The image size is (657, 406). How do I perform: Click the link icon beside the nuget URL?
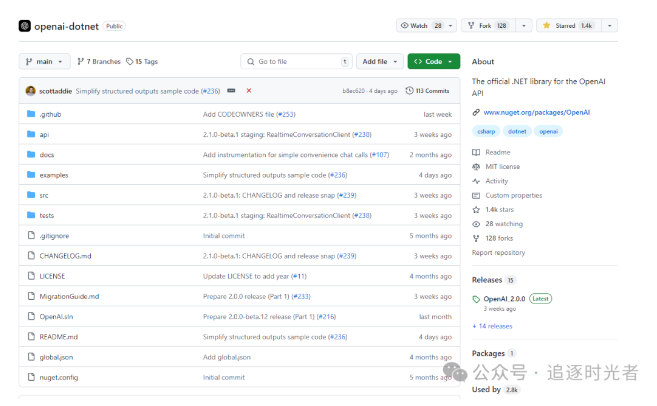pyautogui.click(x=476, y=112)
